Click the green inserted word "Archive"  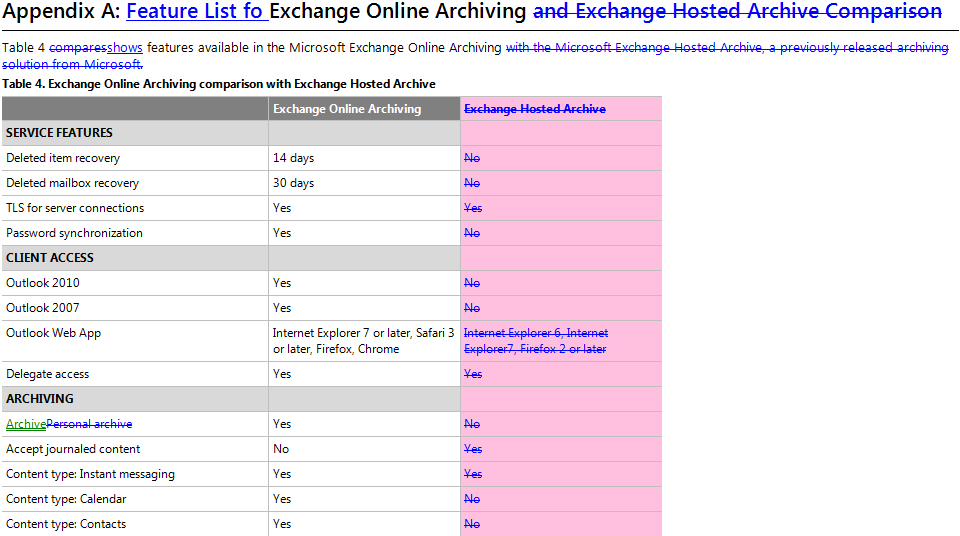[26, 424]
